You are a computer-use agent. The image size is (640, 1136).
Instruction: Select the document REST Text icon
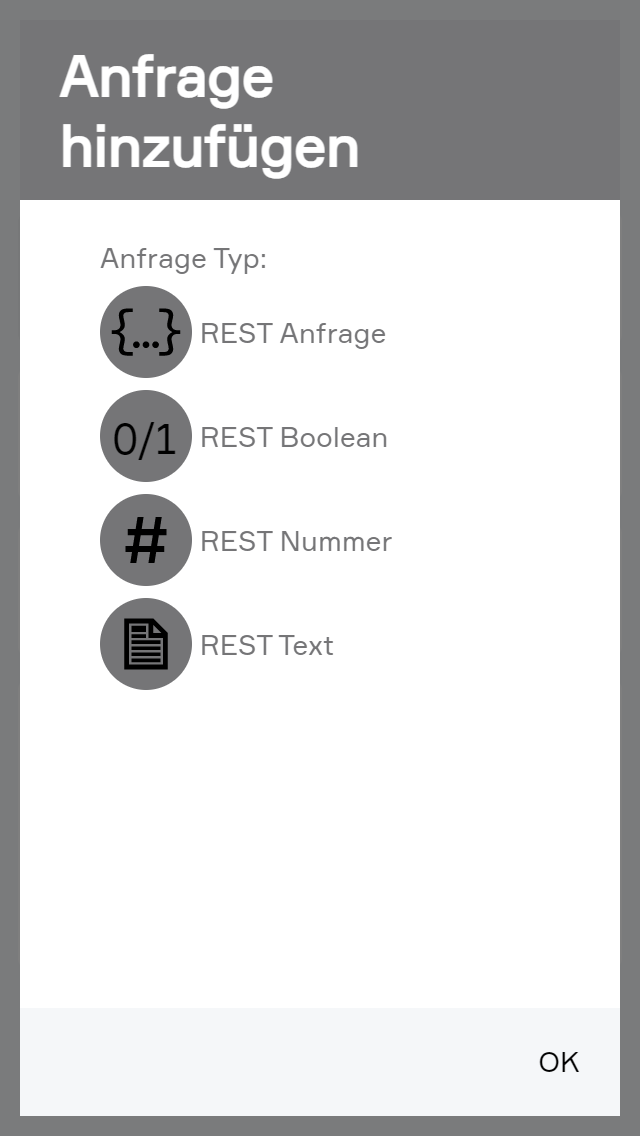pyautogui.click(x=146, y=645)
